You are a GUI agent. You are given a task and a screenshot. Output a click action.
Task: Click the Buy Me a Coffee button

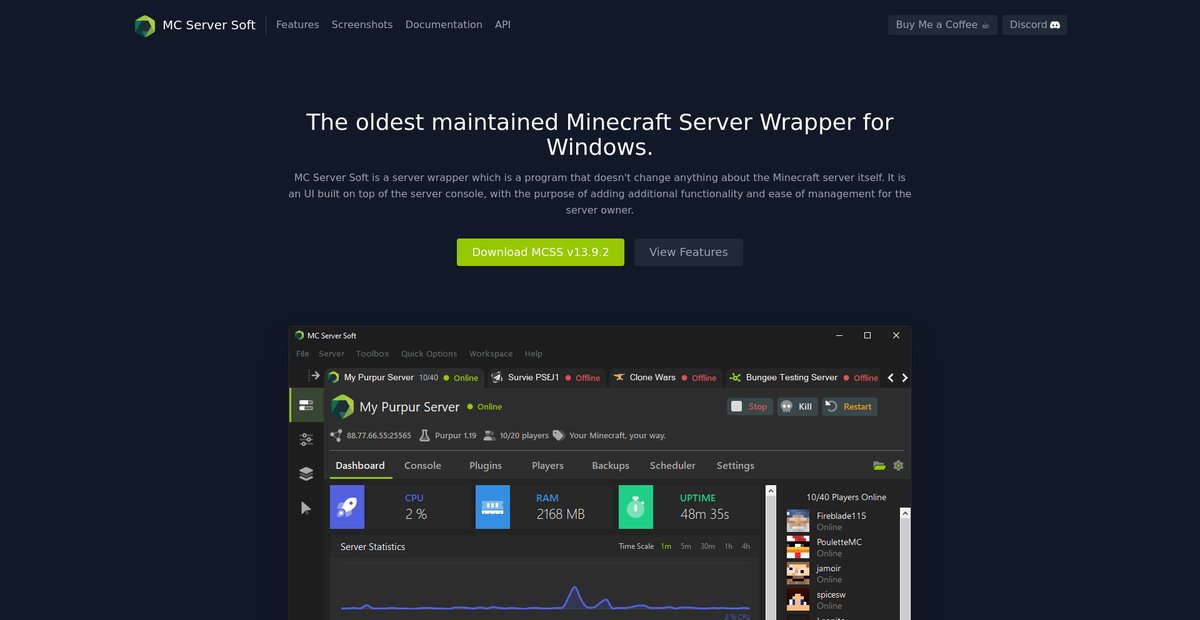(x=943, y=25)
